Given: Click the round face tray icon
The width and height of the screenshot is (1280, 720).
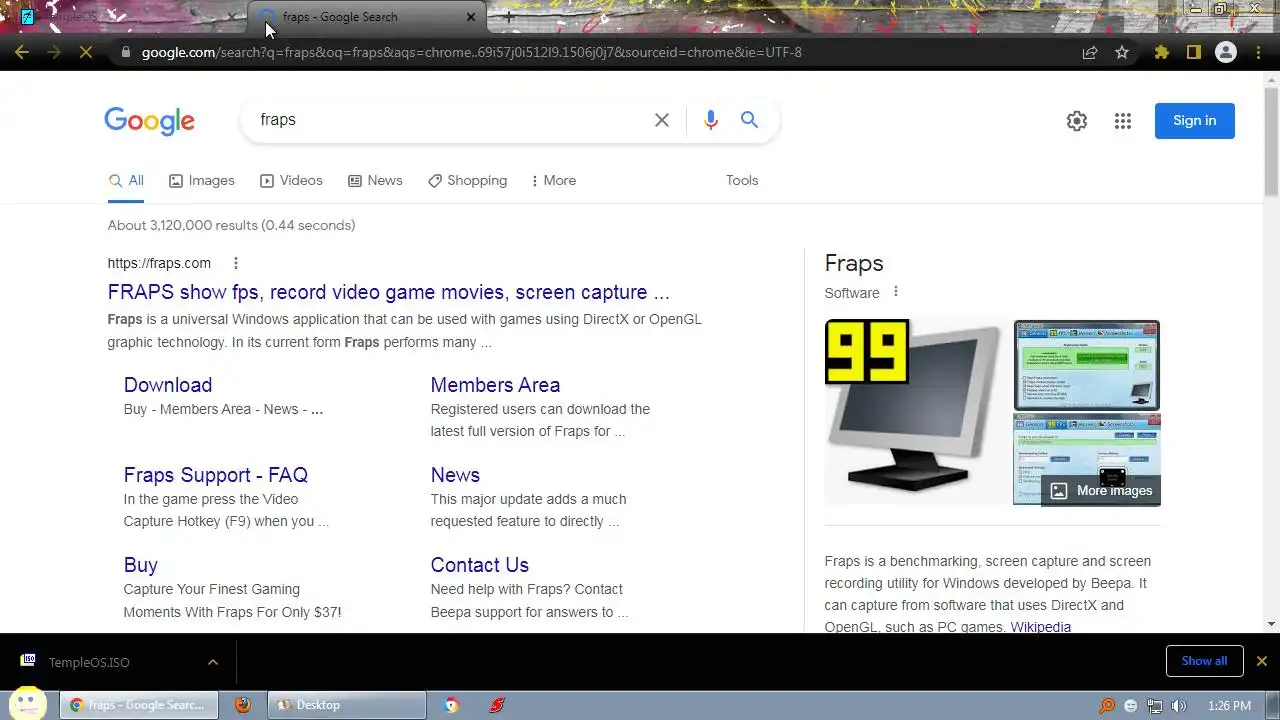Looking at the screenshot, I should click(x=1131, y=705).
